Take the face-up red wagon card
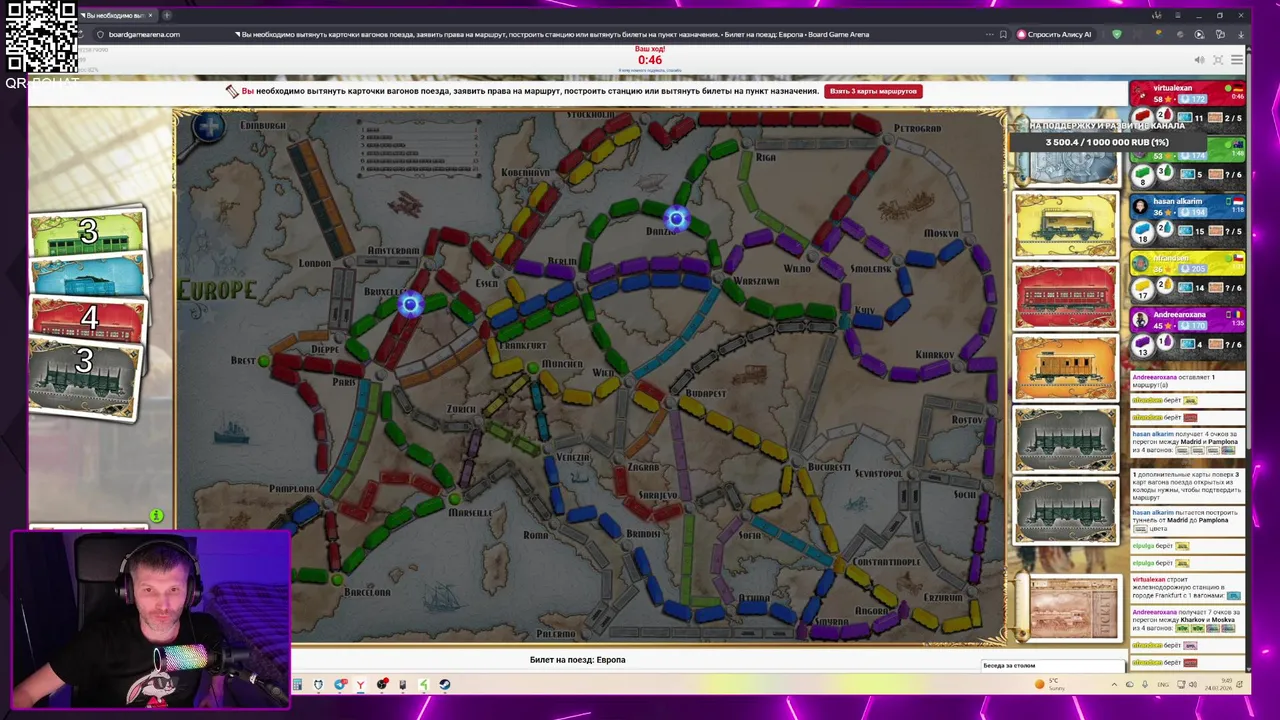The image size is (1280, 720). 1066,296
